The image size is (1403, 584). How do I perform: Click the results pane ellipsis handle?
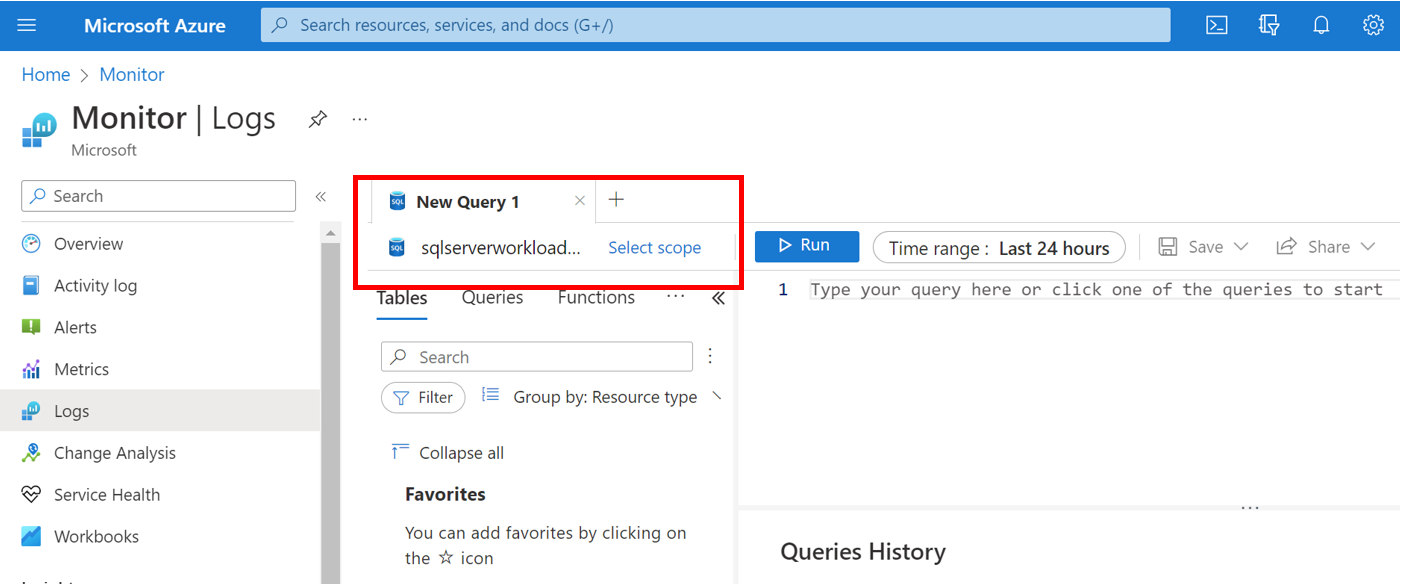click(1250, 507)
